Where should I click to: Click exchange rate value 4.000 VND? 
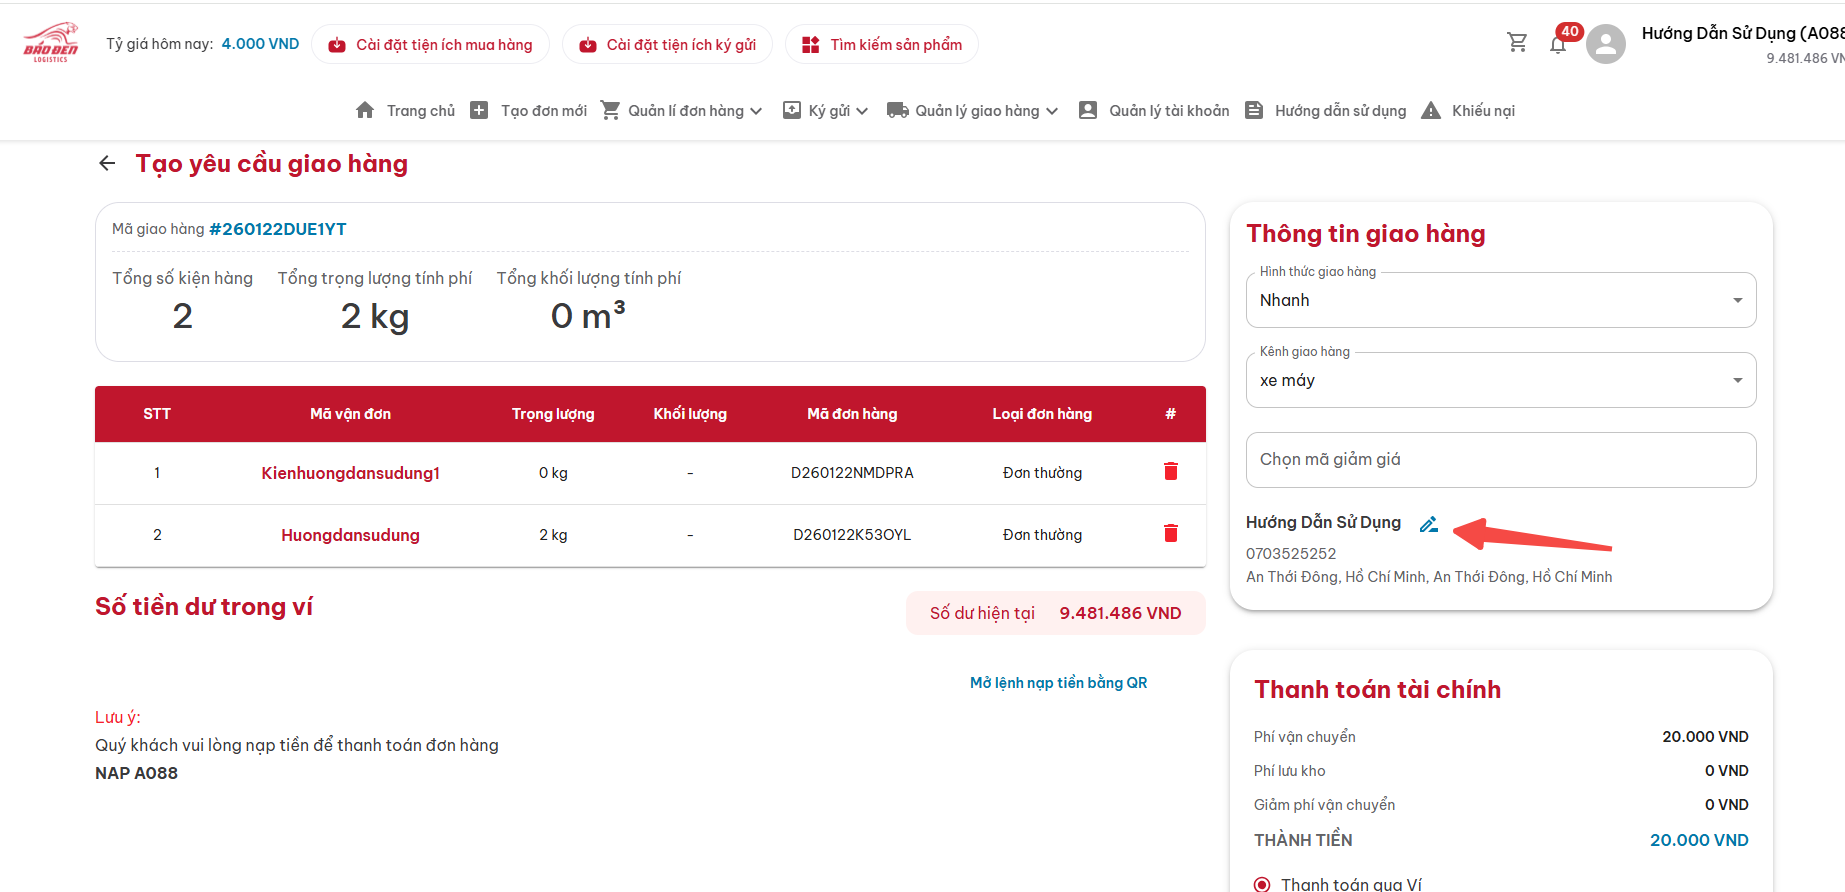260,44
